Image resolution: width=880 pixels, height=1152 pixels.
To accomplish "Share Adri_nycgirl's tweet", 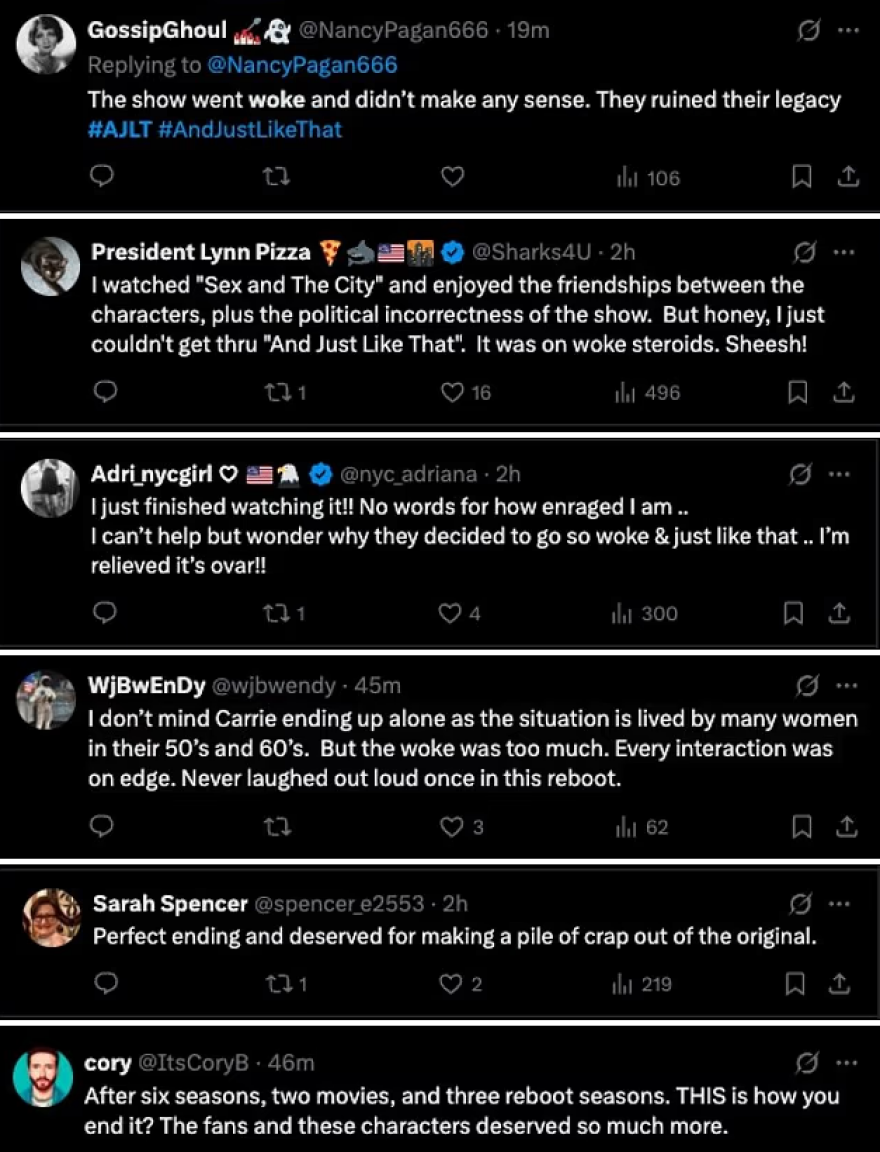I will point(840,613).
